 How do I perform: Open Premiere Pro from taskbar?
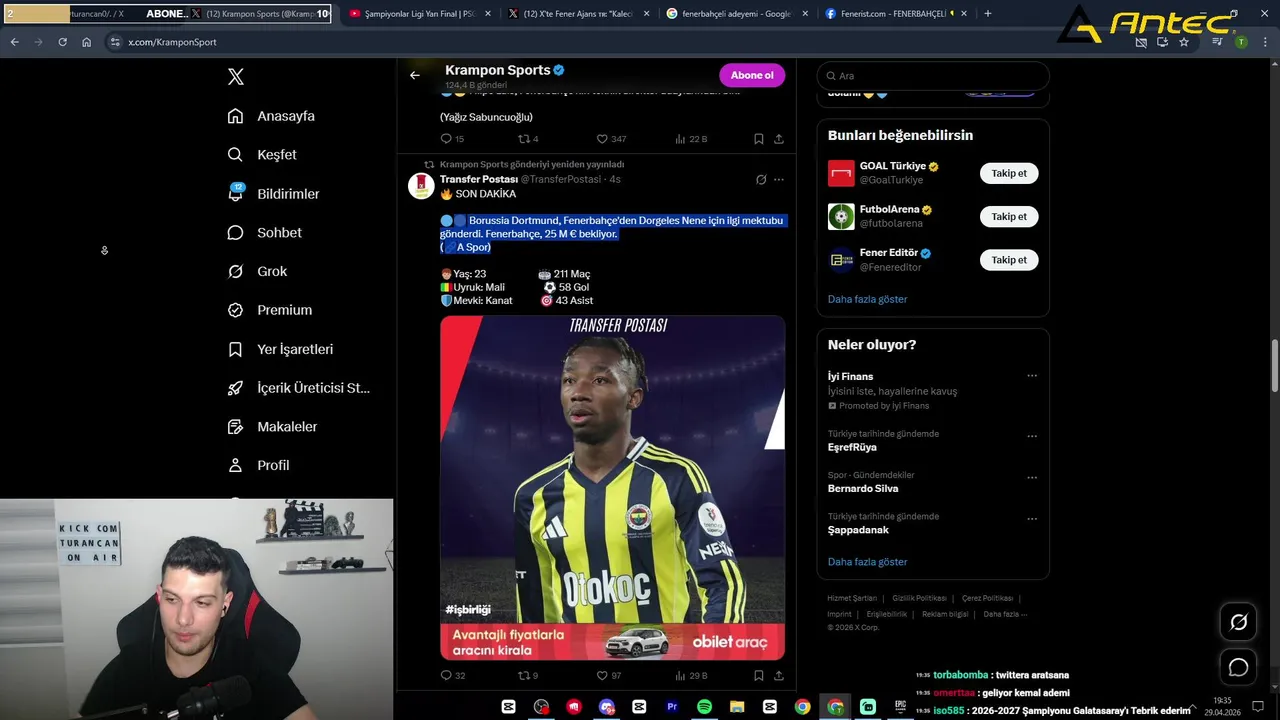coord(672,707)
